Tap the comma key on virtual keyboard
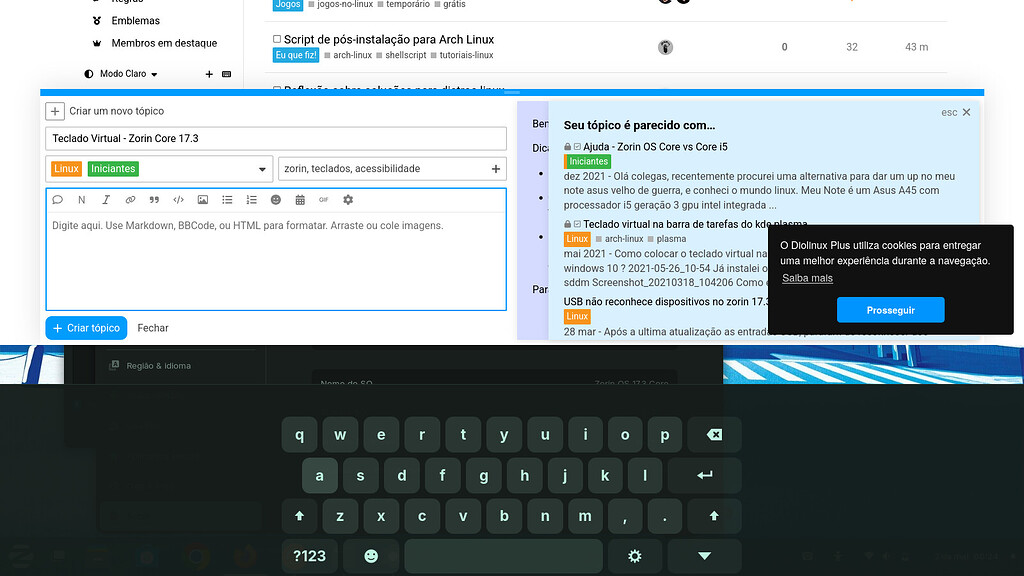The image size is (1024, 576). (624, 516)
